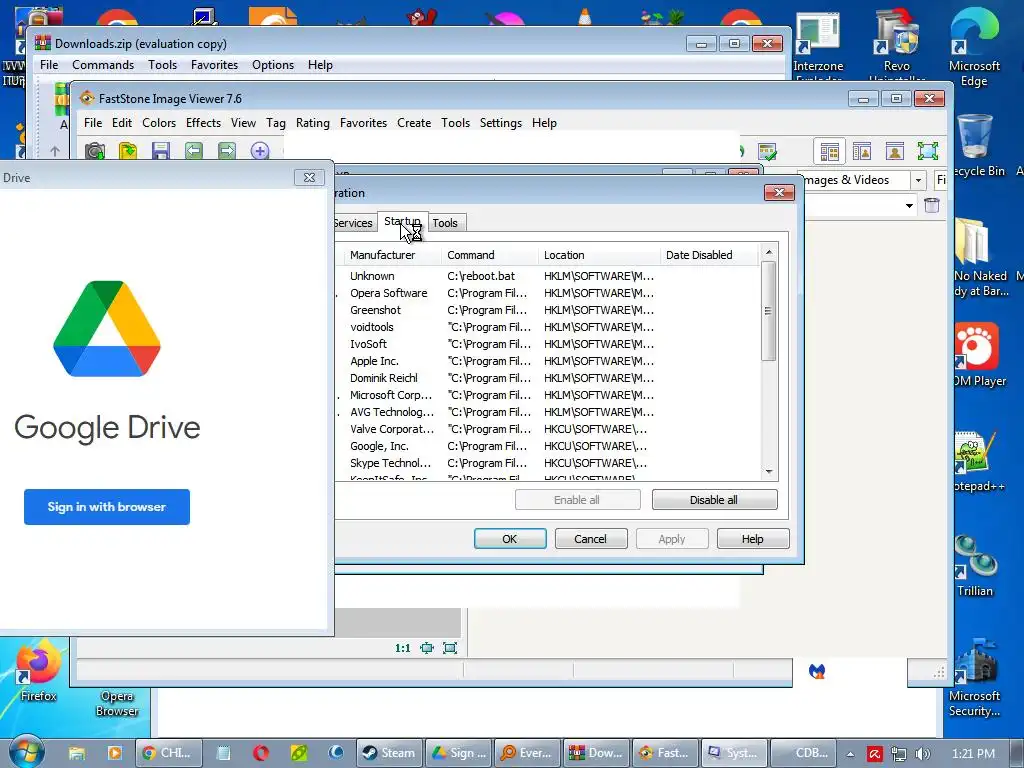Click the startup list scrollbar down arrow
Screen dimensions: 1024x768
(769, 472)
